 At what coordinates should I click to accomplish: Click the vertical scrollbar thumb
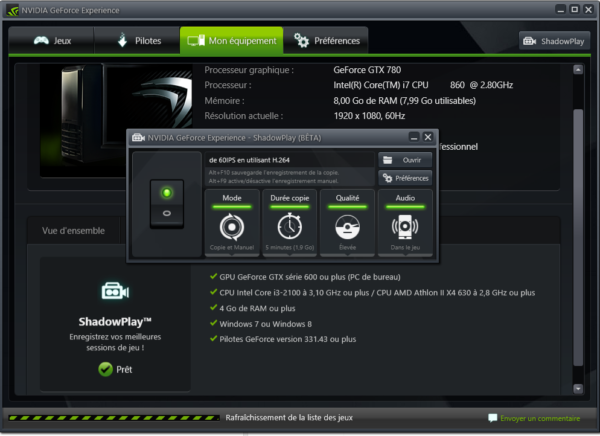point(578,237)
